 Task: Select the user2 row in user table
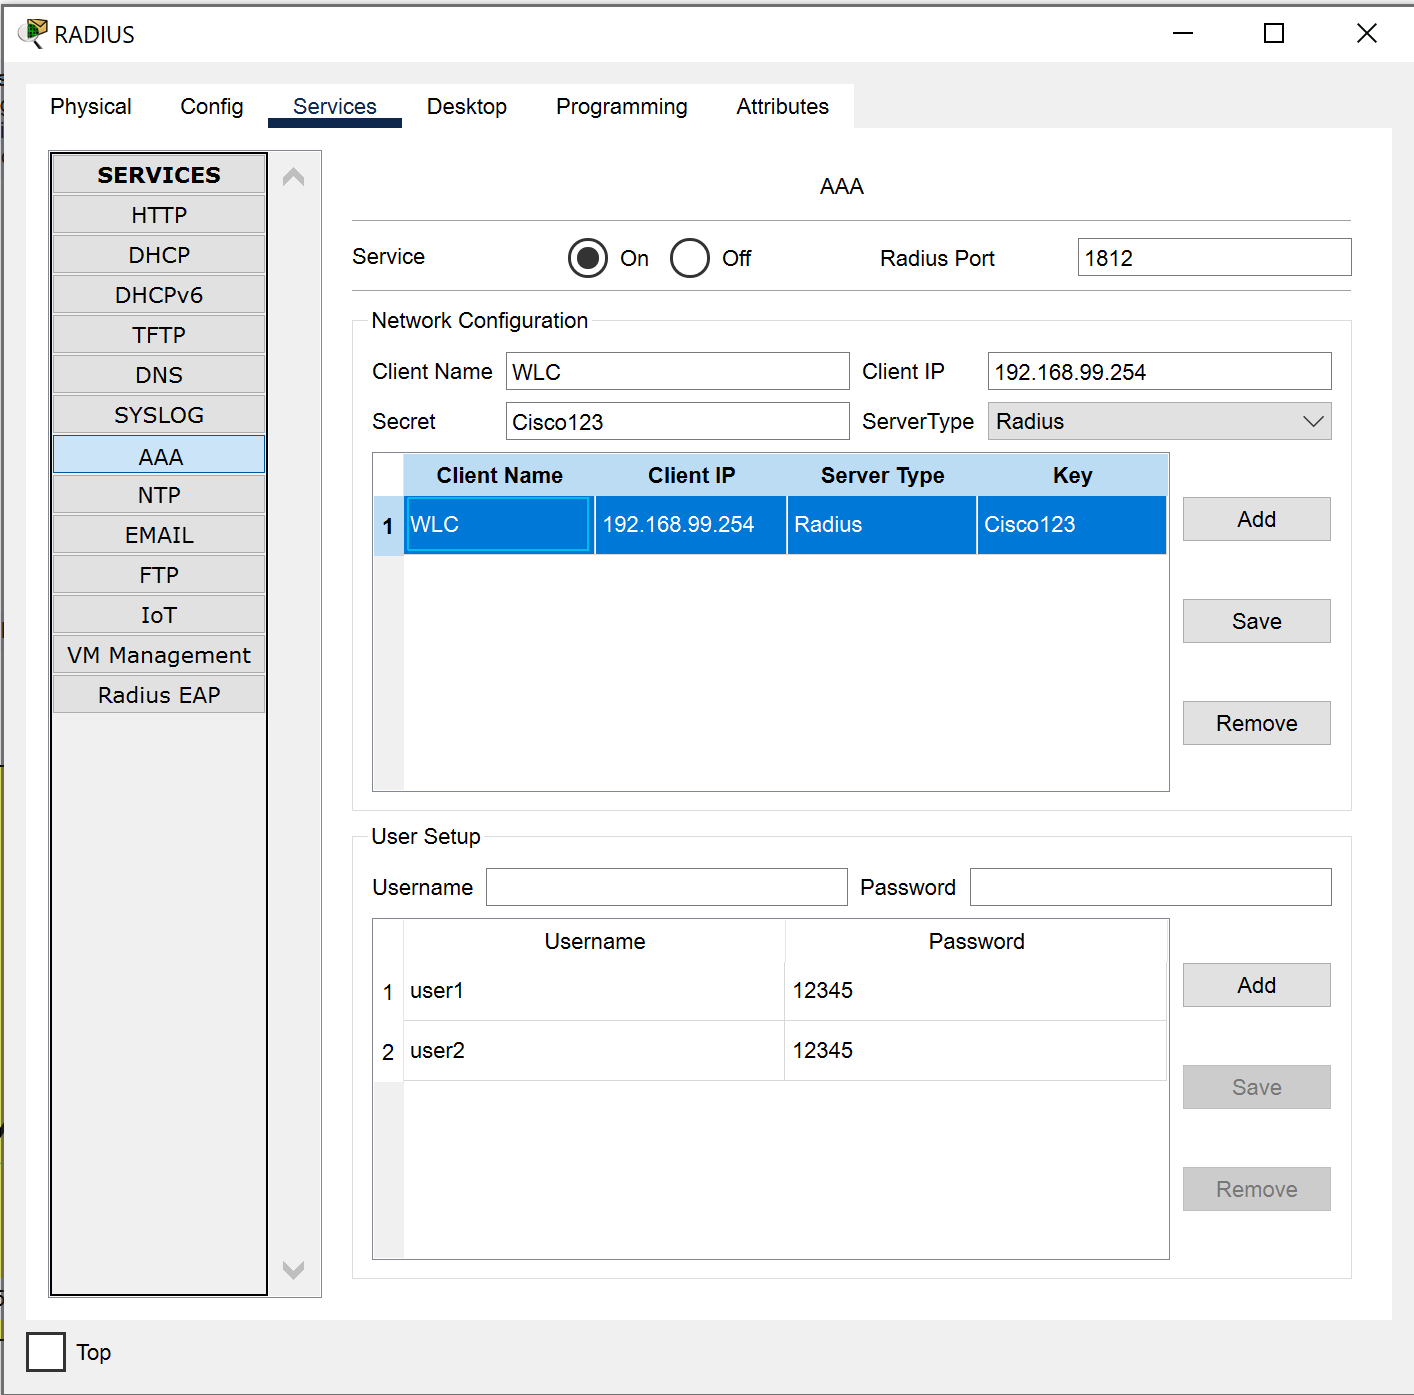(x=594, y=1051)
